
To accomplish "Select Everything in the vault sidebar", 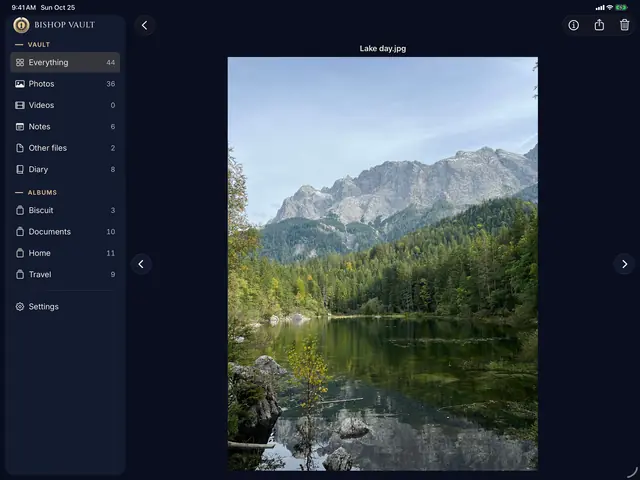I will click(x=65, y=62).
